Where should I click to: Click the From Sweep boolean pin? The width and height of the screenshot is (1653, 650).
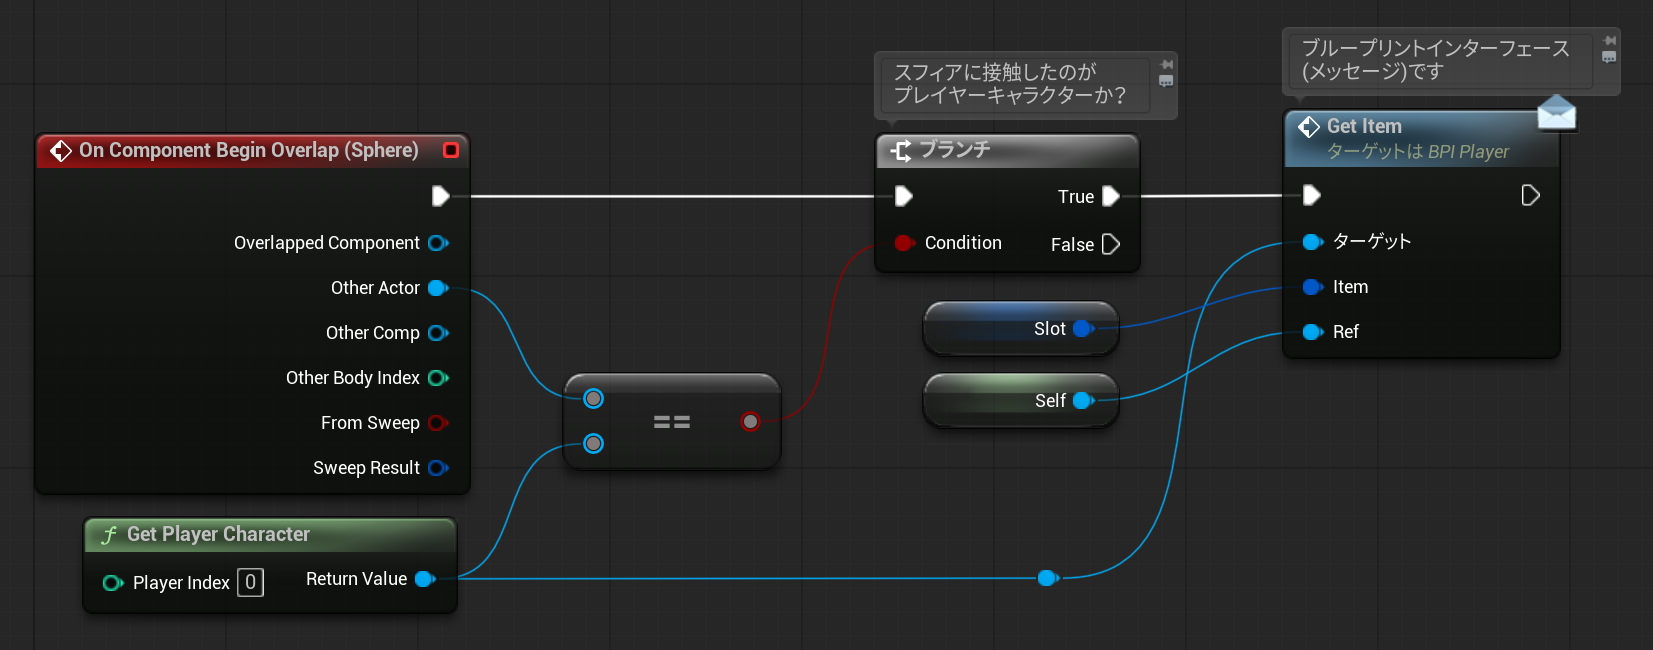(x=438, y=423)
